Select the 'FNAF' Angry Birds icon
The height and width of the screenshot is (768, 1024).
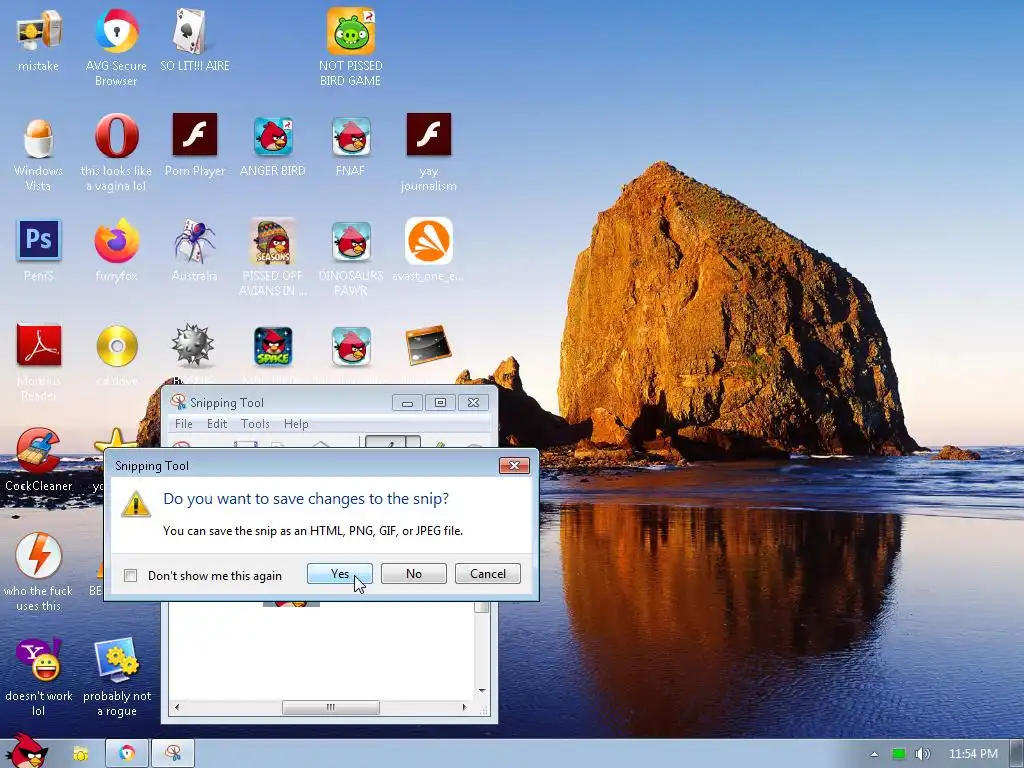(x=351, y=147)
